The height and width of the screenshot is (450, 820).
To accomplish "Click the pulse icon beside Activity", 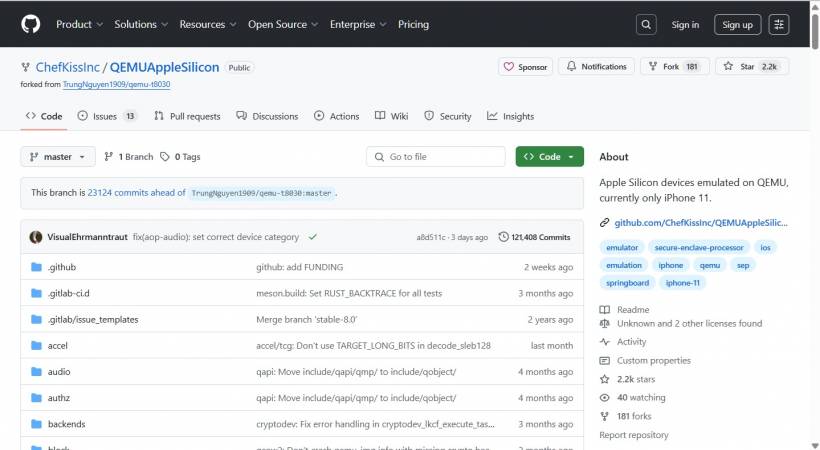I will 605,342.
